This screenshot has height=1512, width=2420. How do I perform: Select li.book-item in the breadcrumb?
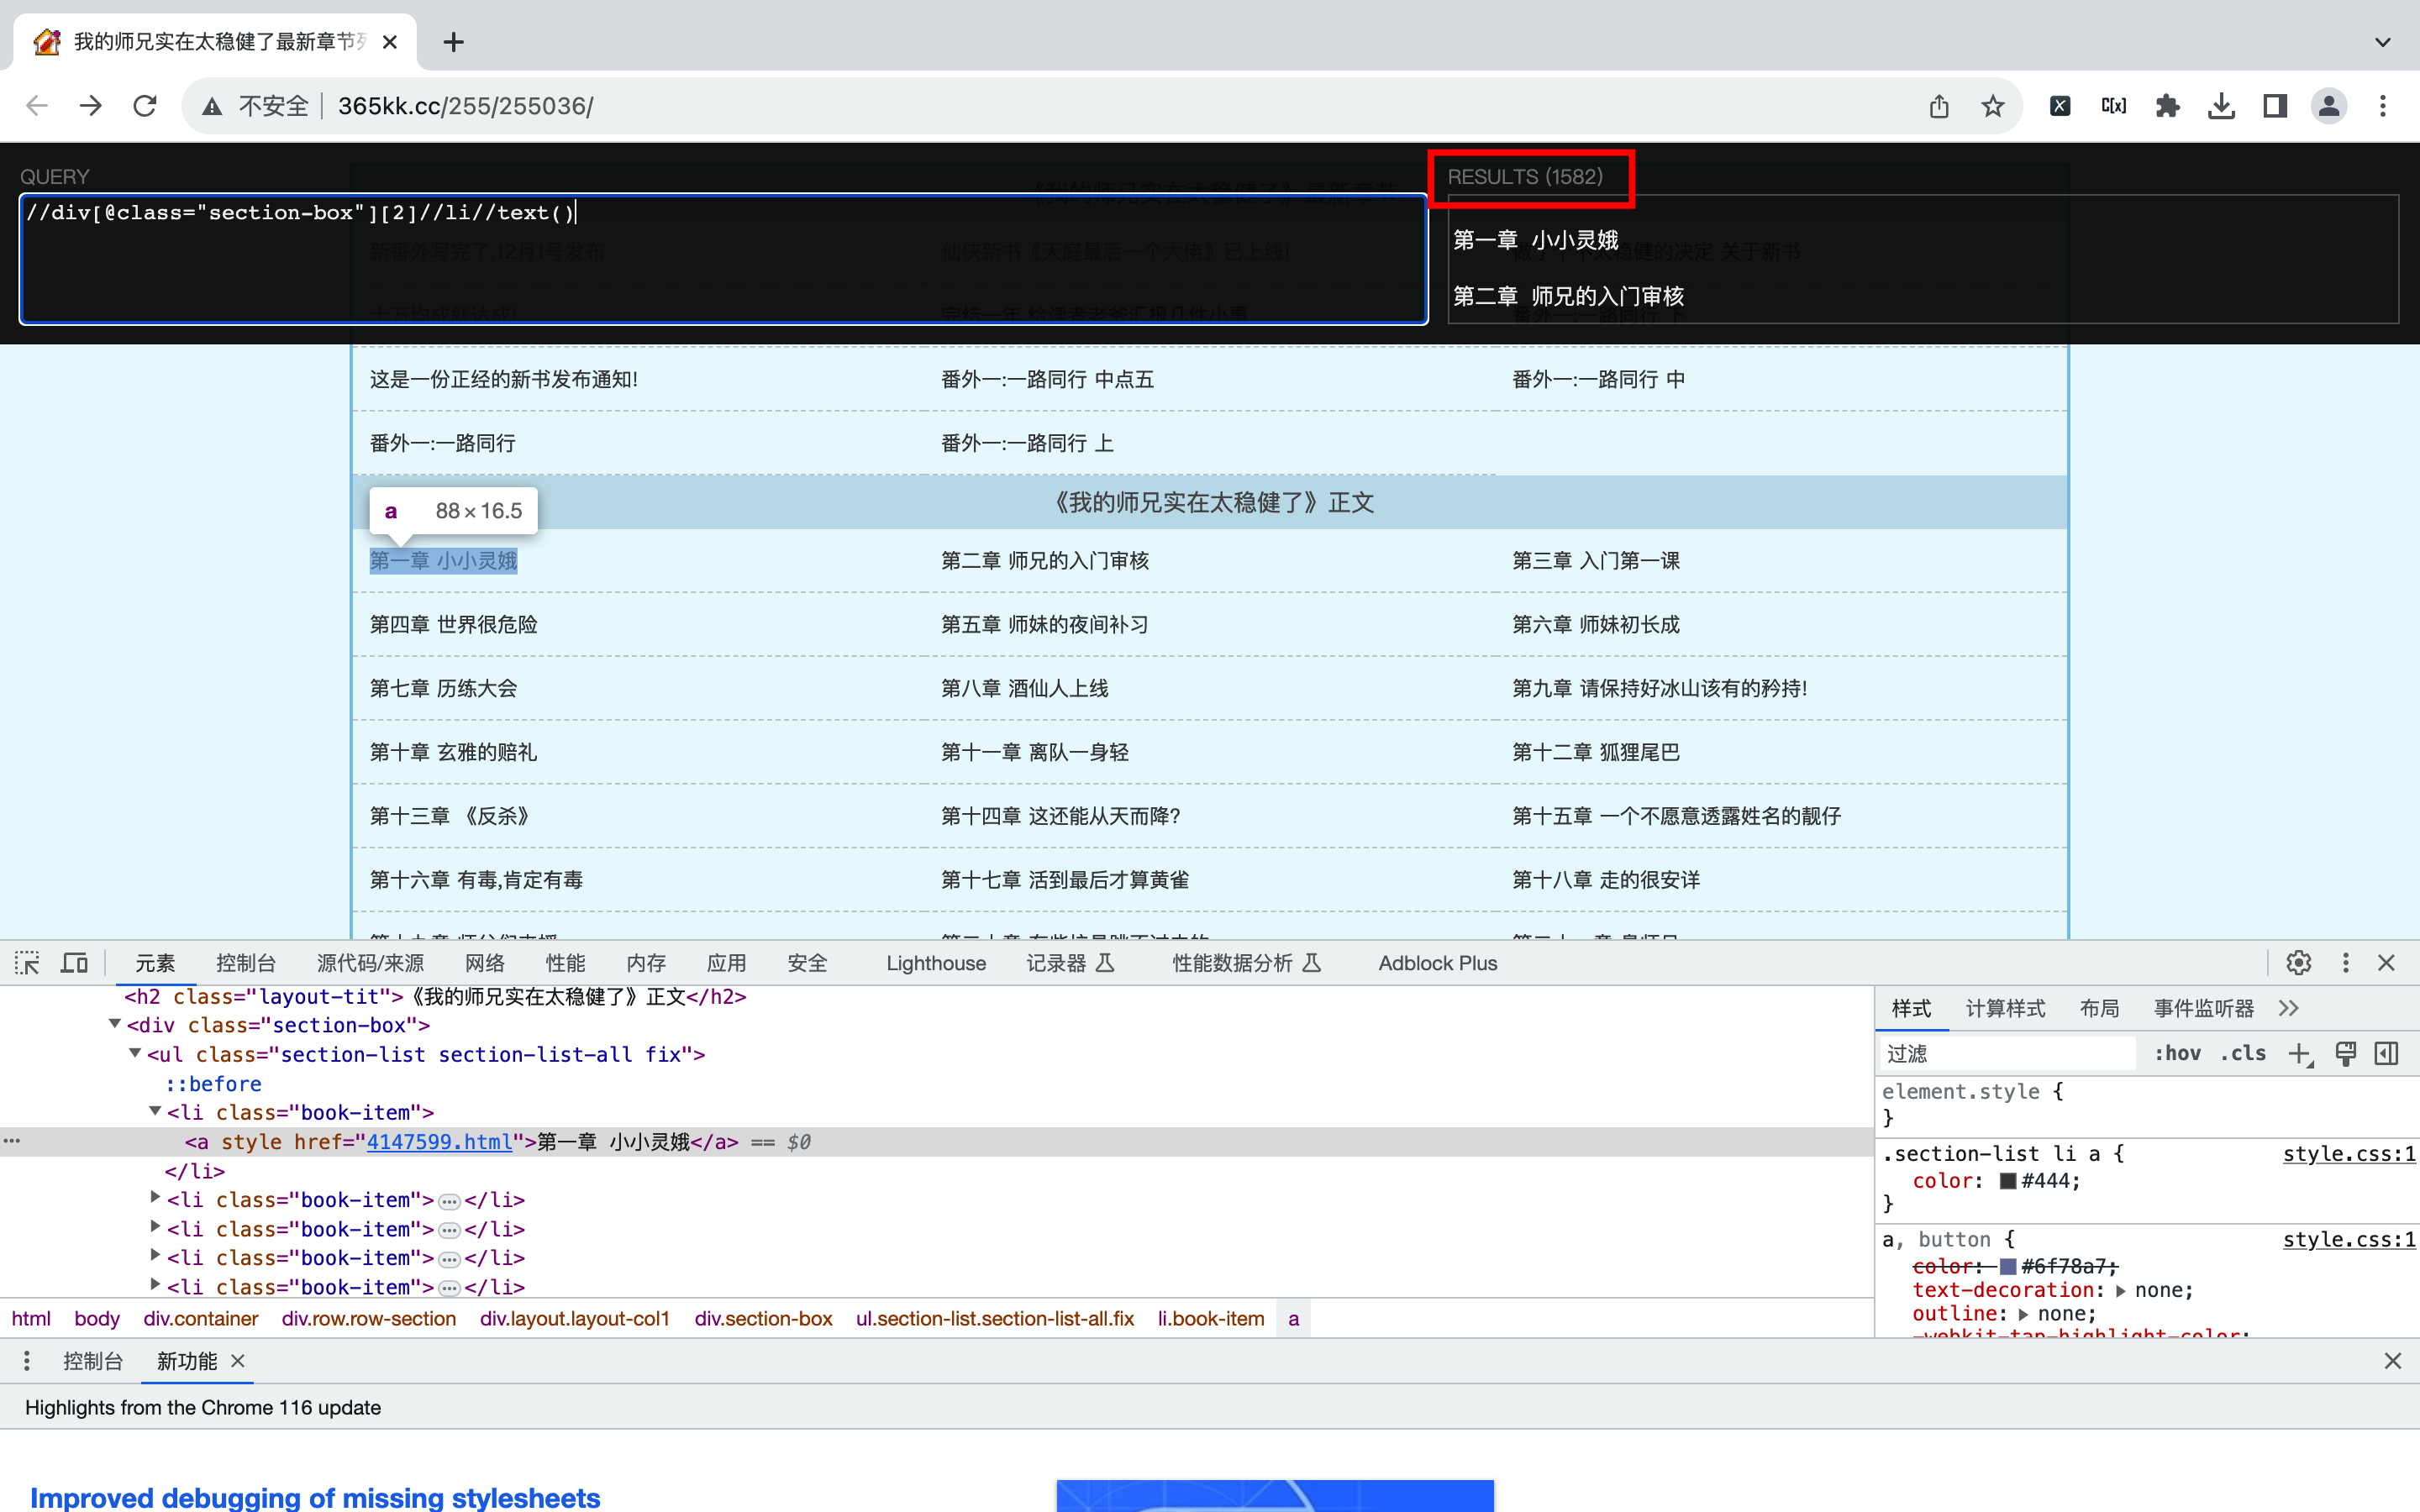click(x=1211, y=1319)
